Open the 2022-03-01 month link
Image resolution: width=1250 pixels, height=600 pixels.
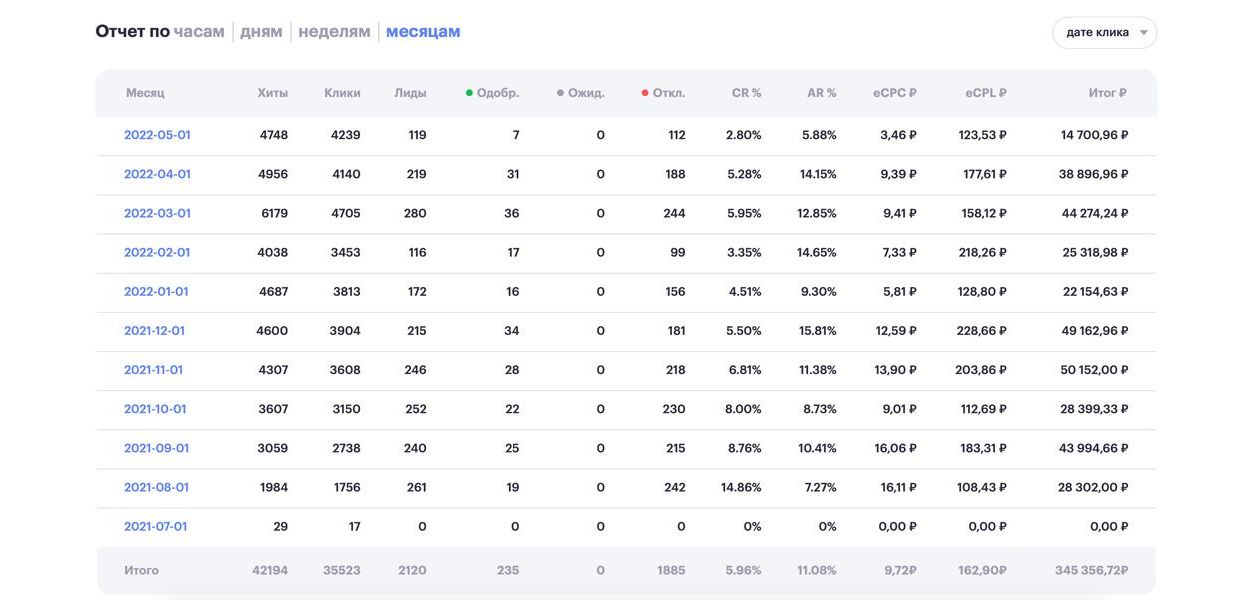point(157,213)
